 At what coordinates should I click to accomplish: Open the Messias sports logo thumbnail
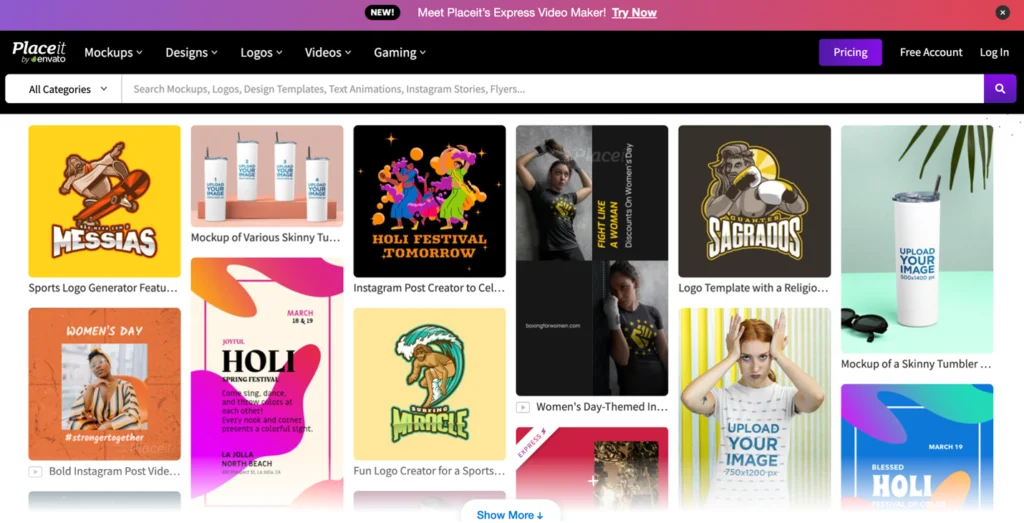pos(104,201)
